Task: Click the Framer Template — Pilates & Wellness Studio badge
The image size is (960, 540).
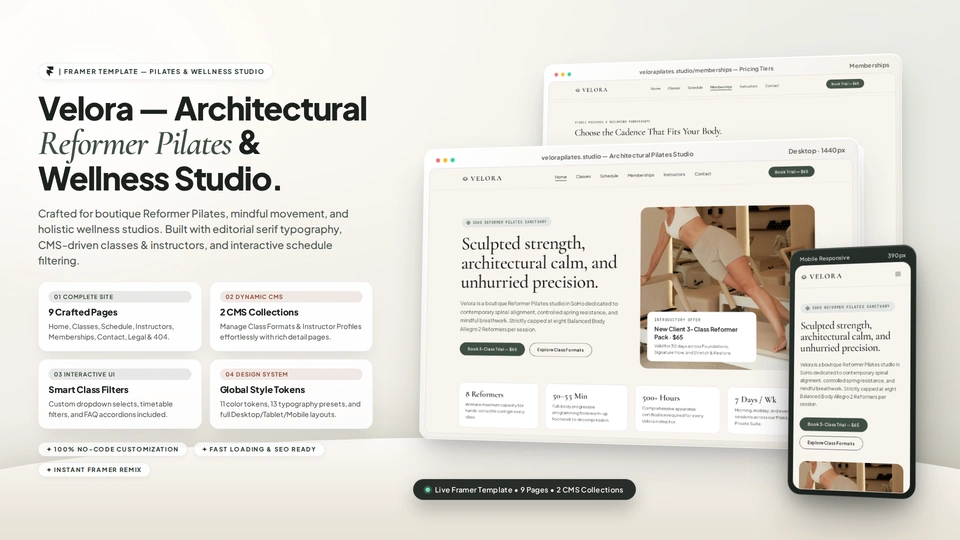Action: 156,72
